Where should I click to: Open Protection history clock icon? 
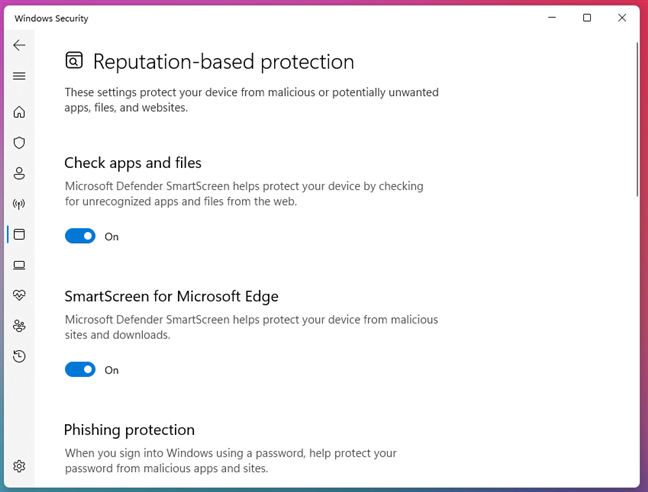pos(19,356)
